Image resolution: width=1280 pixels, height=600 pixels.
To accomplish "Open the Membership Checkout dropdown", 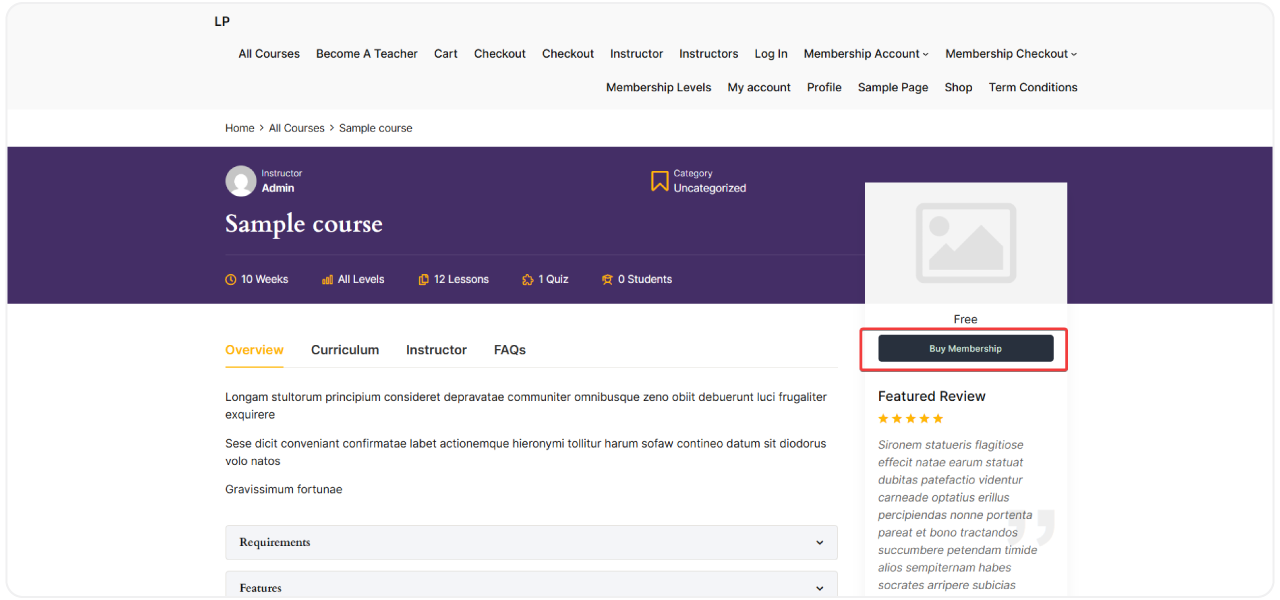I will pos(1009,53).
